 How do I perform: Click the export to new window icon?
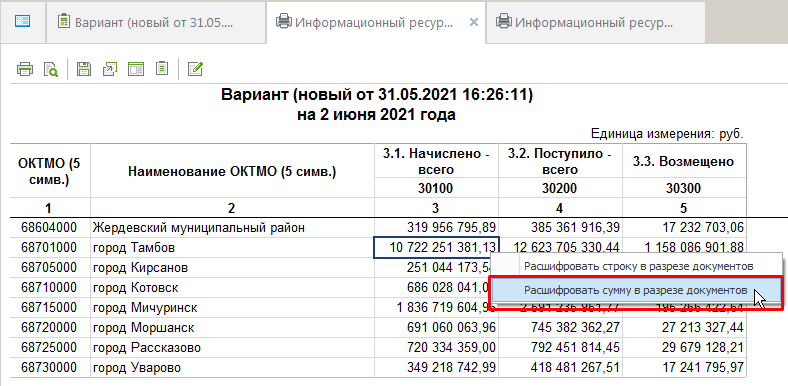[x=110, y=69]
